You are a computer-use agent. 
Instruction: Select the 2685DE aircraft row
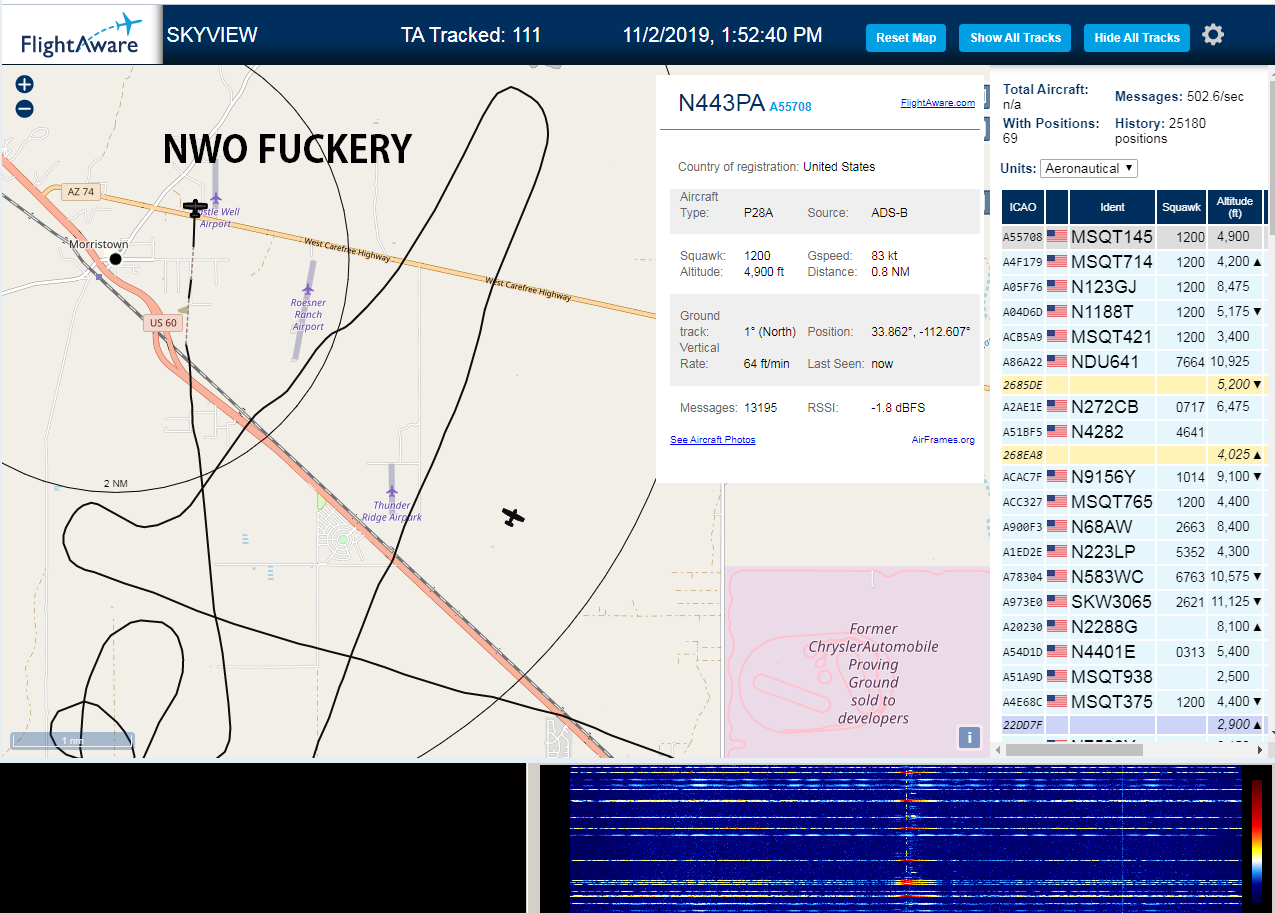pos(1133,385)
